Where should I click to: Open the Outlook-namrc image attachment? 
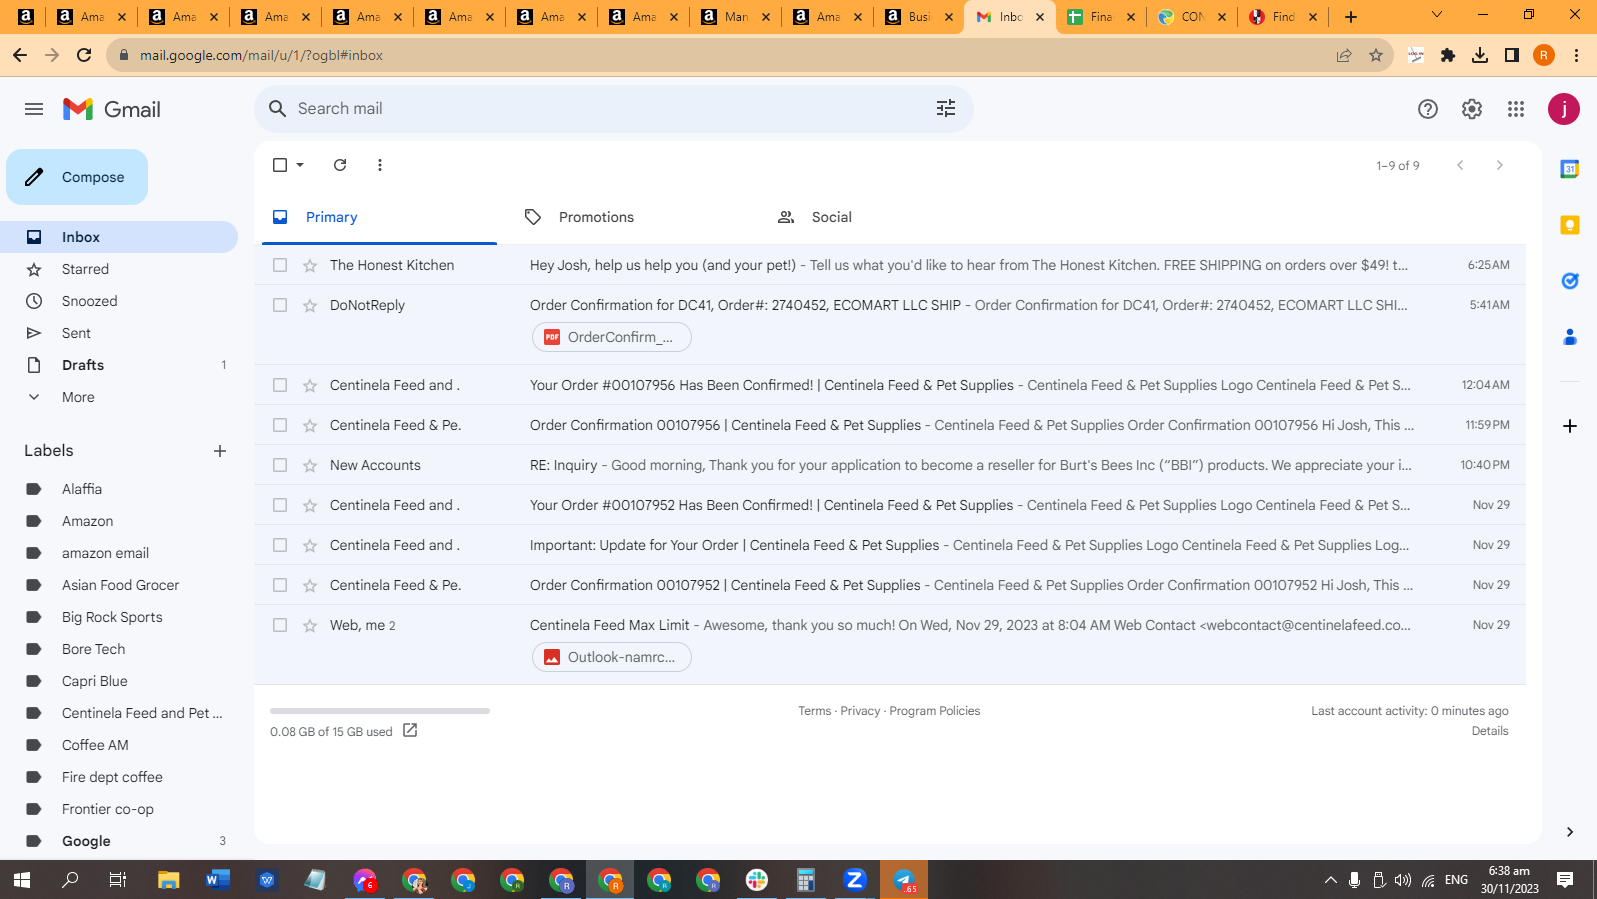tap(611, 657)
